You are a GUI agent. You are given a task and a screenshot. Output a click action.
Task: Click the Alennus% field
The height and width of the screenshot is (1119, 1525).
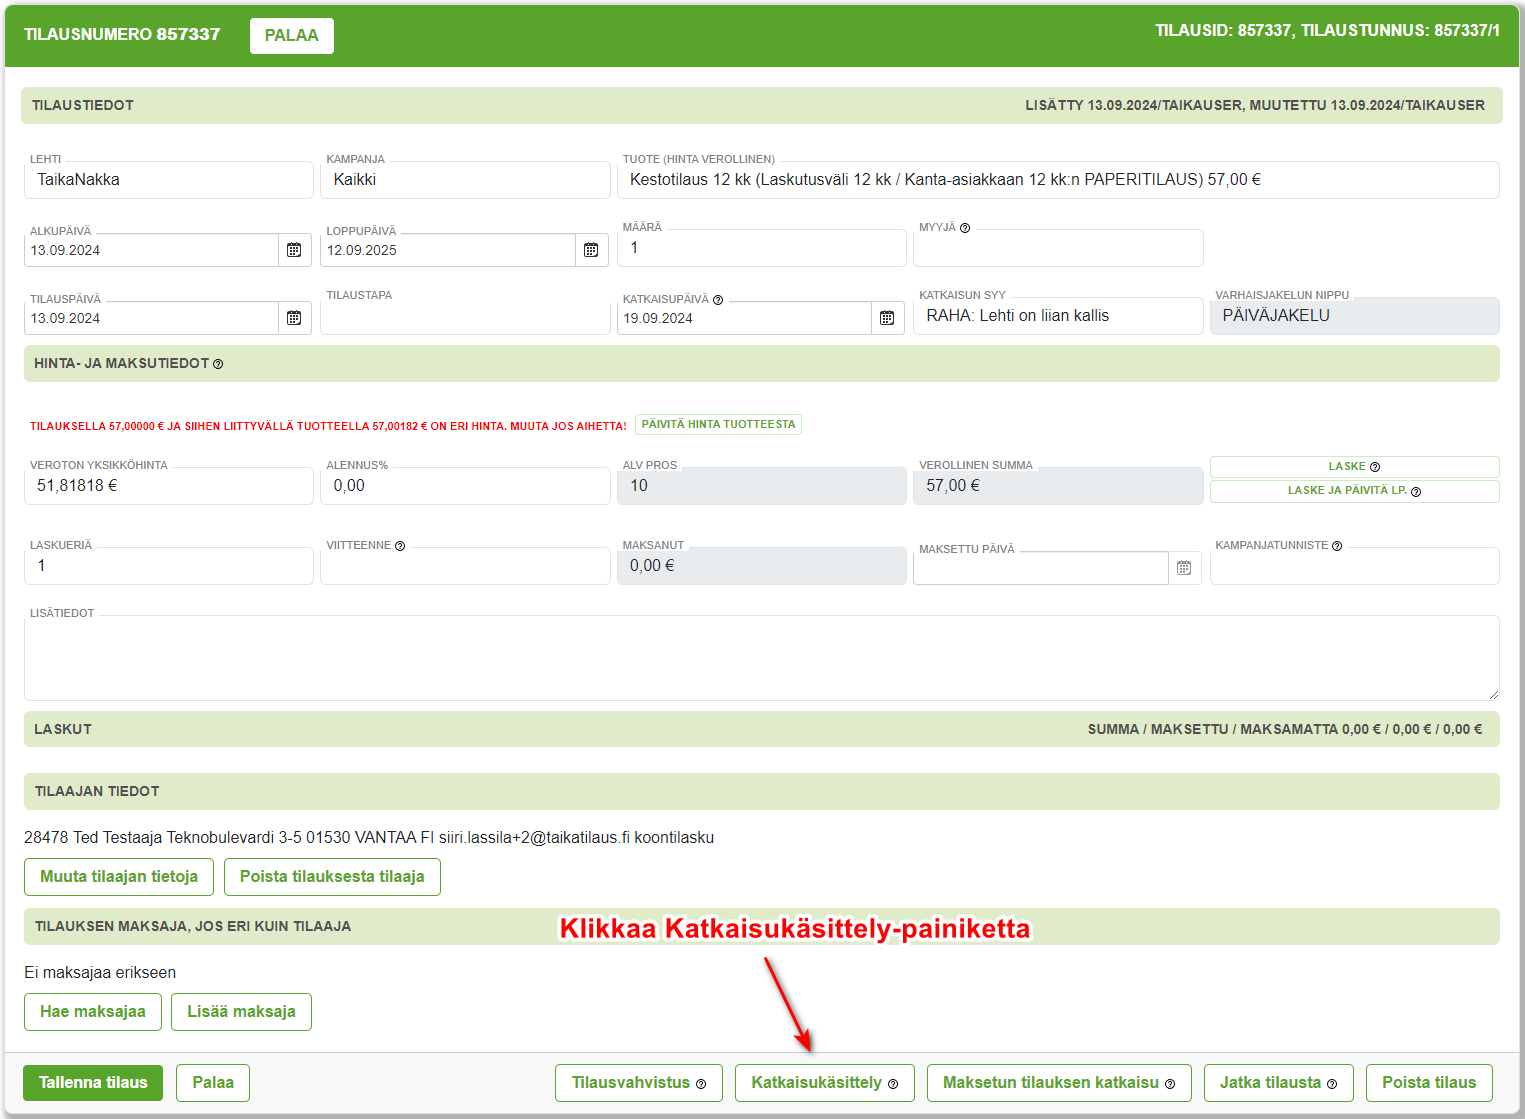[x=465, y=486]
